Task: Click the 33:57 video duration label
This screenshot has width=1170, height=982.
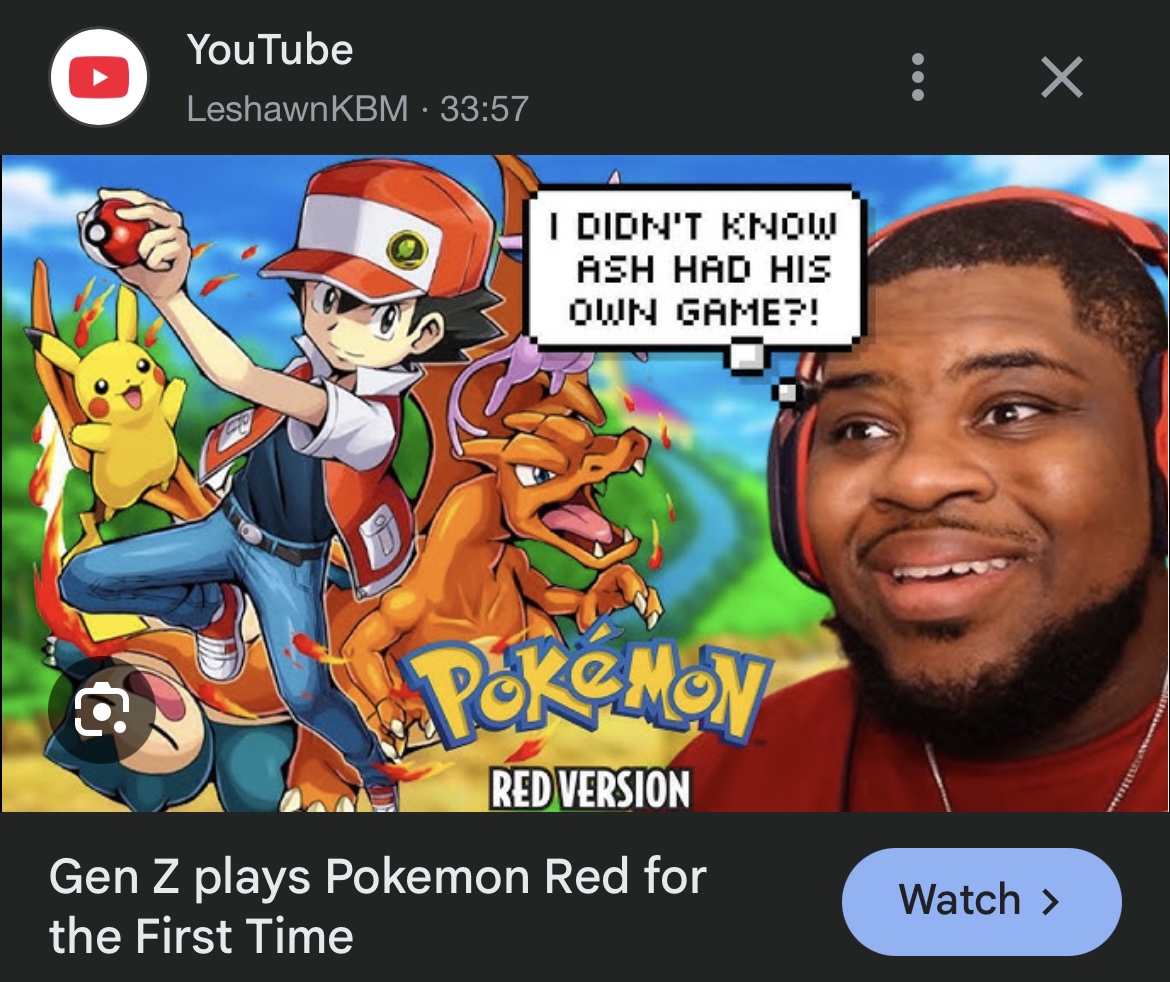Action: pyautogui.click(x=484, y=109)
